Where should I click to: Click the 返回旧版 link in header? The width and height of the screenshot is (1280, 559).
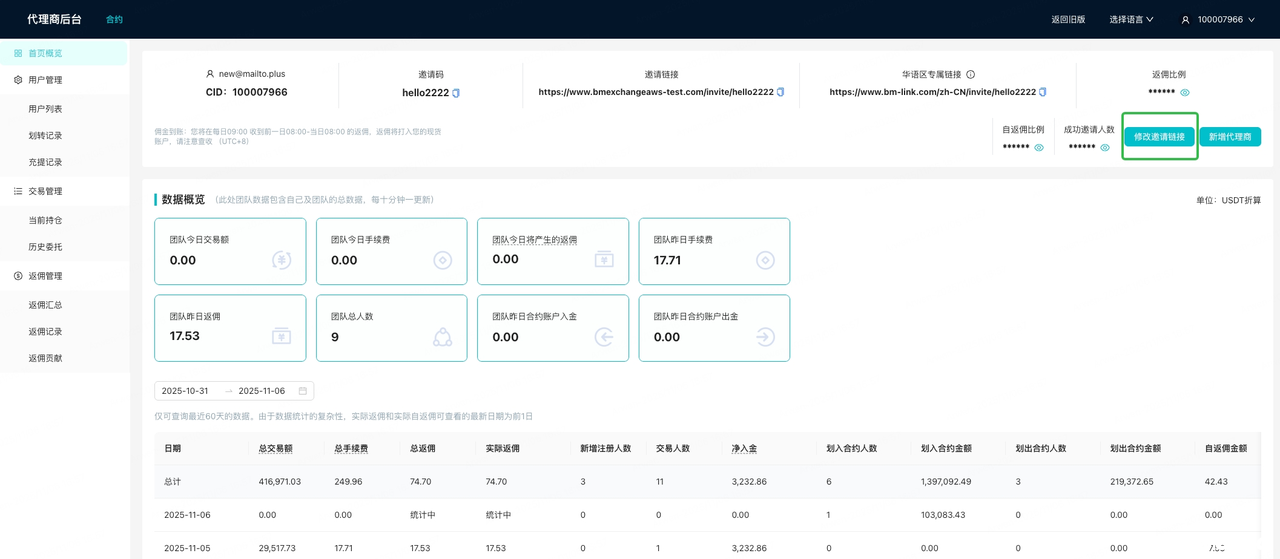[1068, 20]
